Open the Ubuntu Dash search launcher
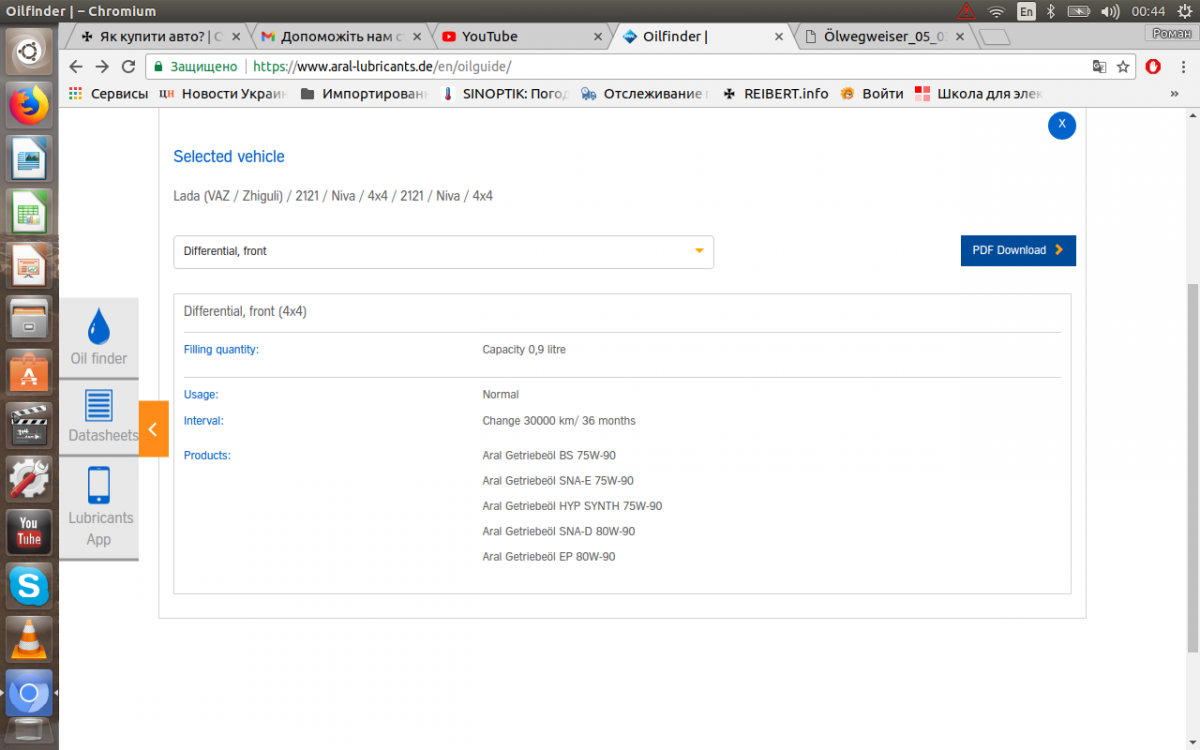 (x=29, y=52)
